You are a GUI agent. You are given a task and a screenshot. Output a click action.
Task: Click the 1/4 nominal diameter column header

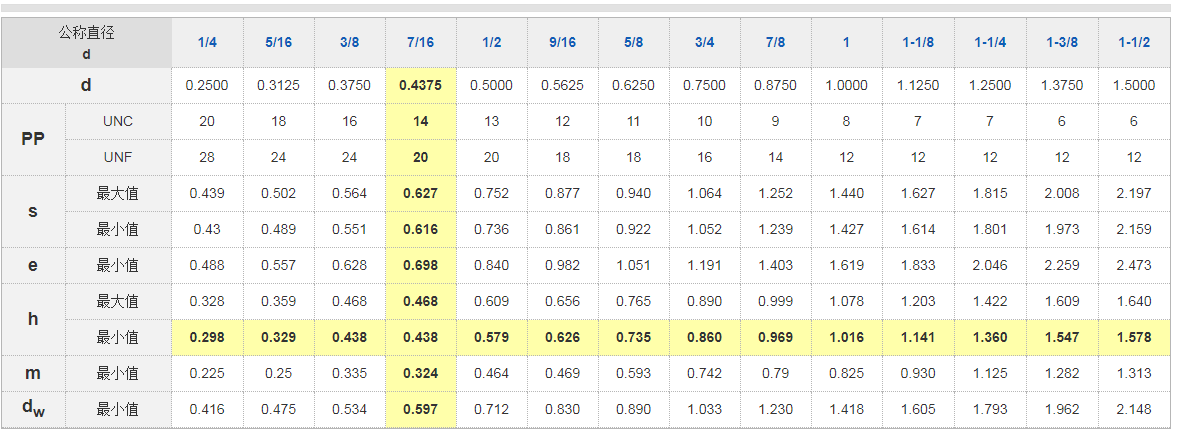click(x=207, y=42)
